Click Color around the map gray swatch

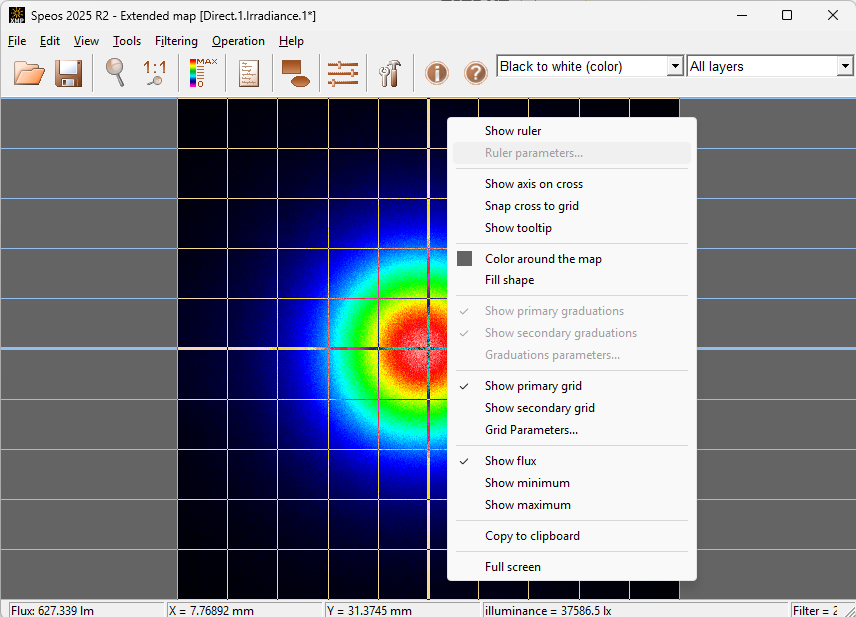coord(465,259)
